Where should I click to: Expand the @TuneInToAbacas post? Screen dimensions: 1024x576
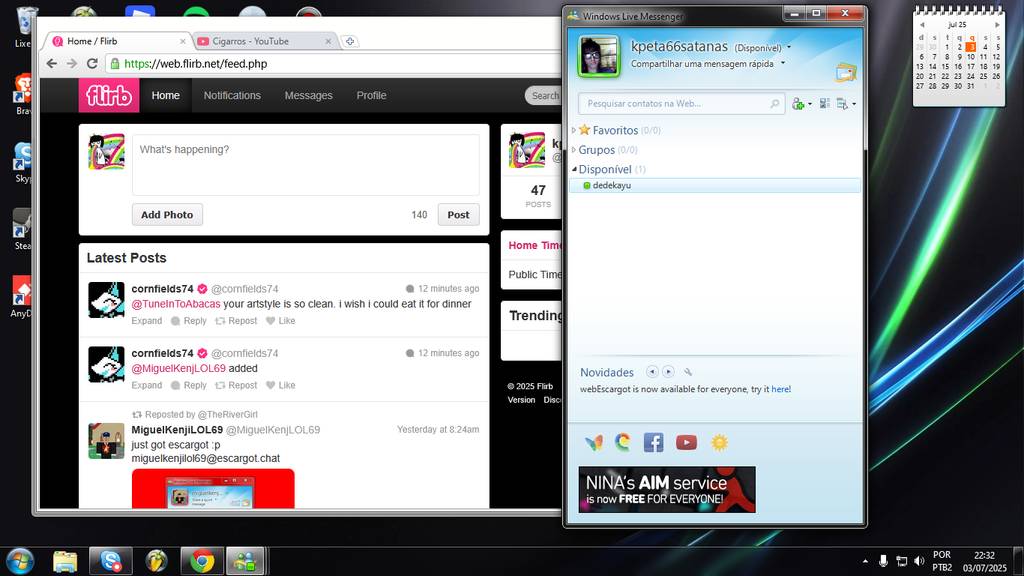(146, 321)
